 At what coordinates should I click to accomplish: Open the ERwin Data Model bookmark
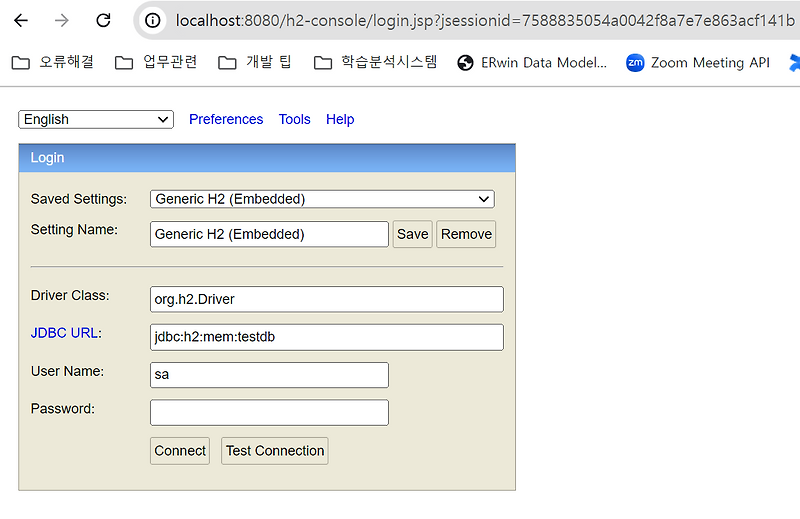(532, 62)
